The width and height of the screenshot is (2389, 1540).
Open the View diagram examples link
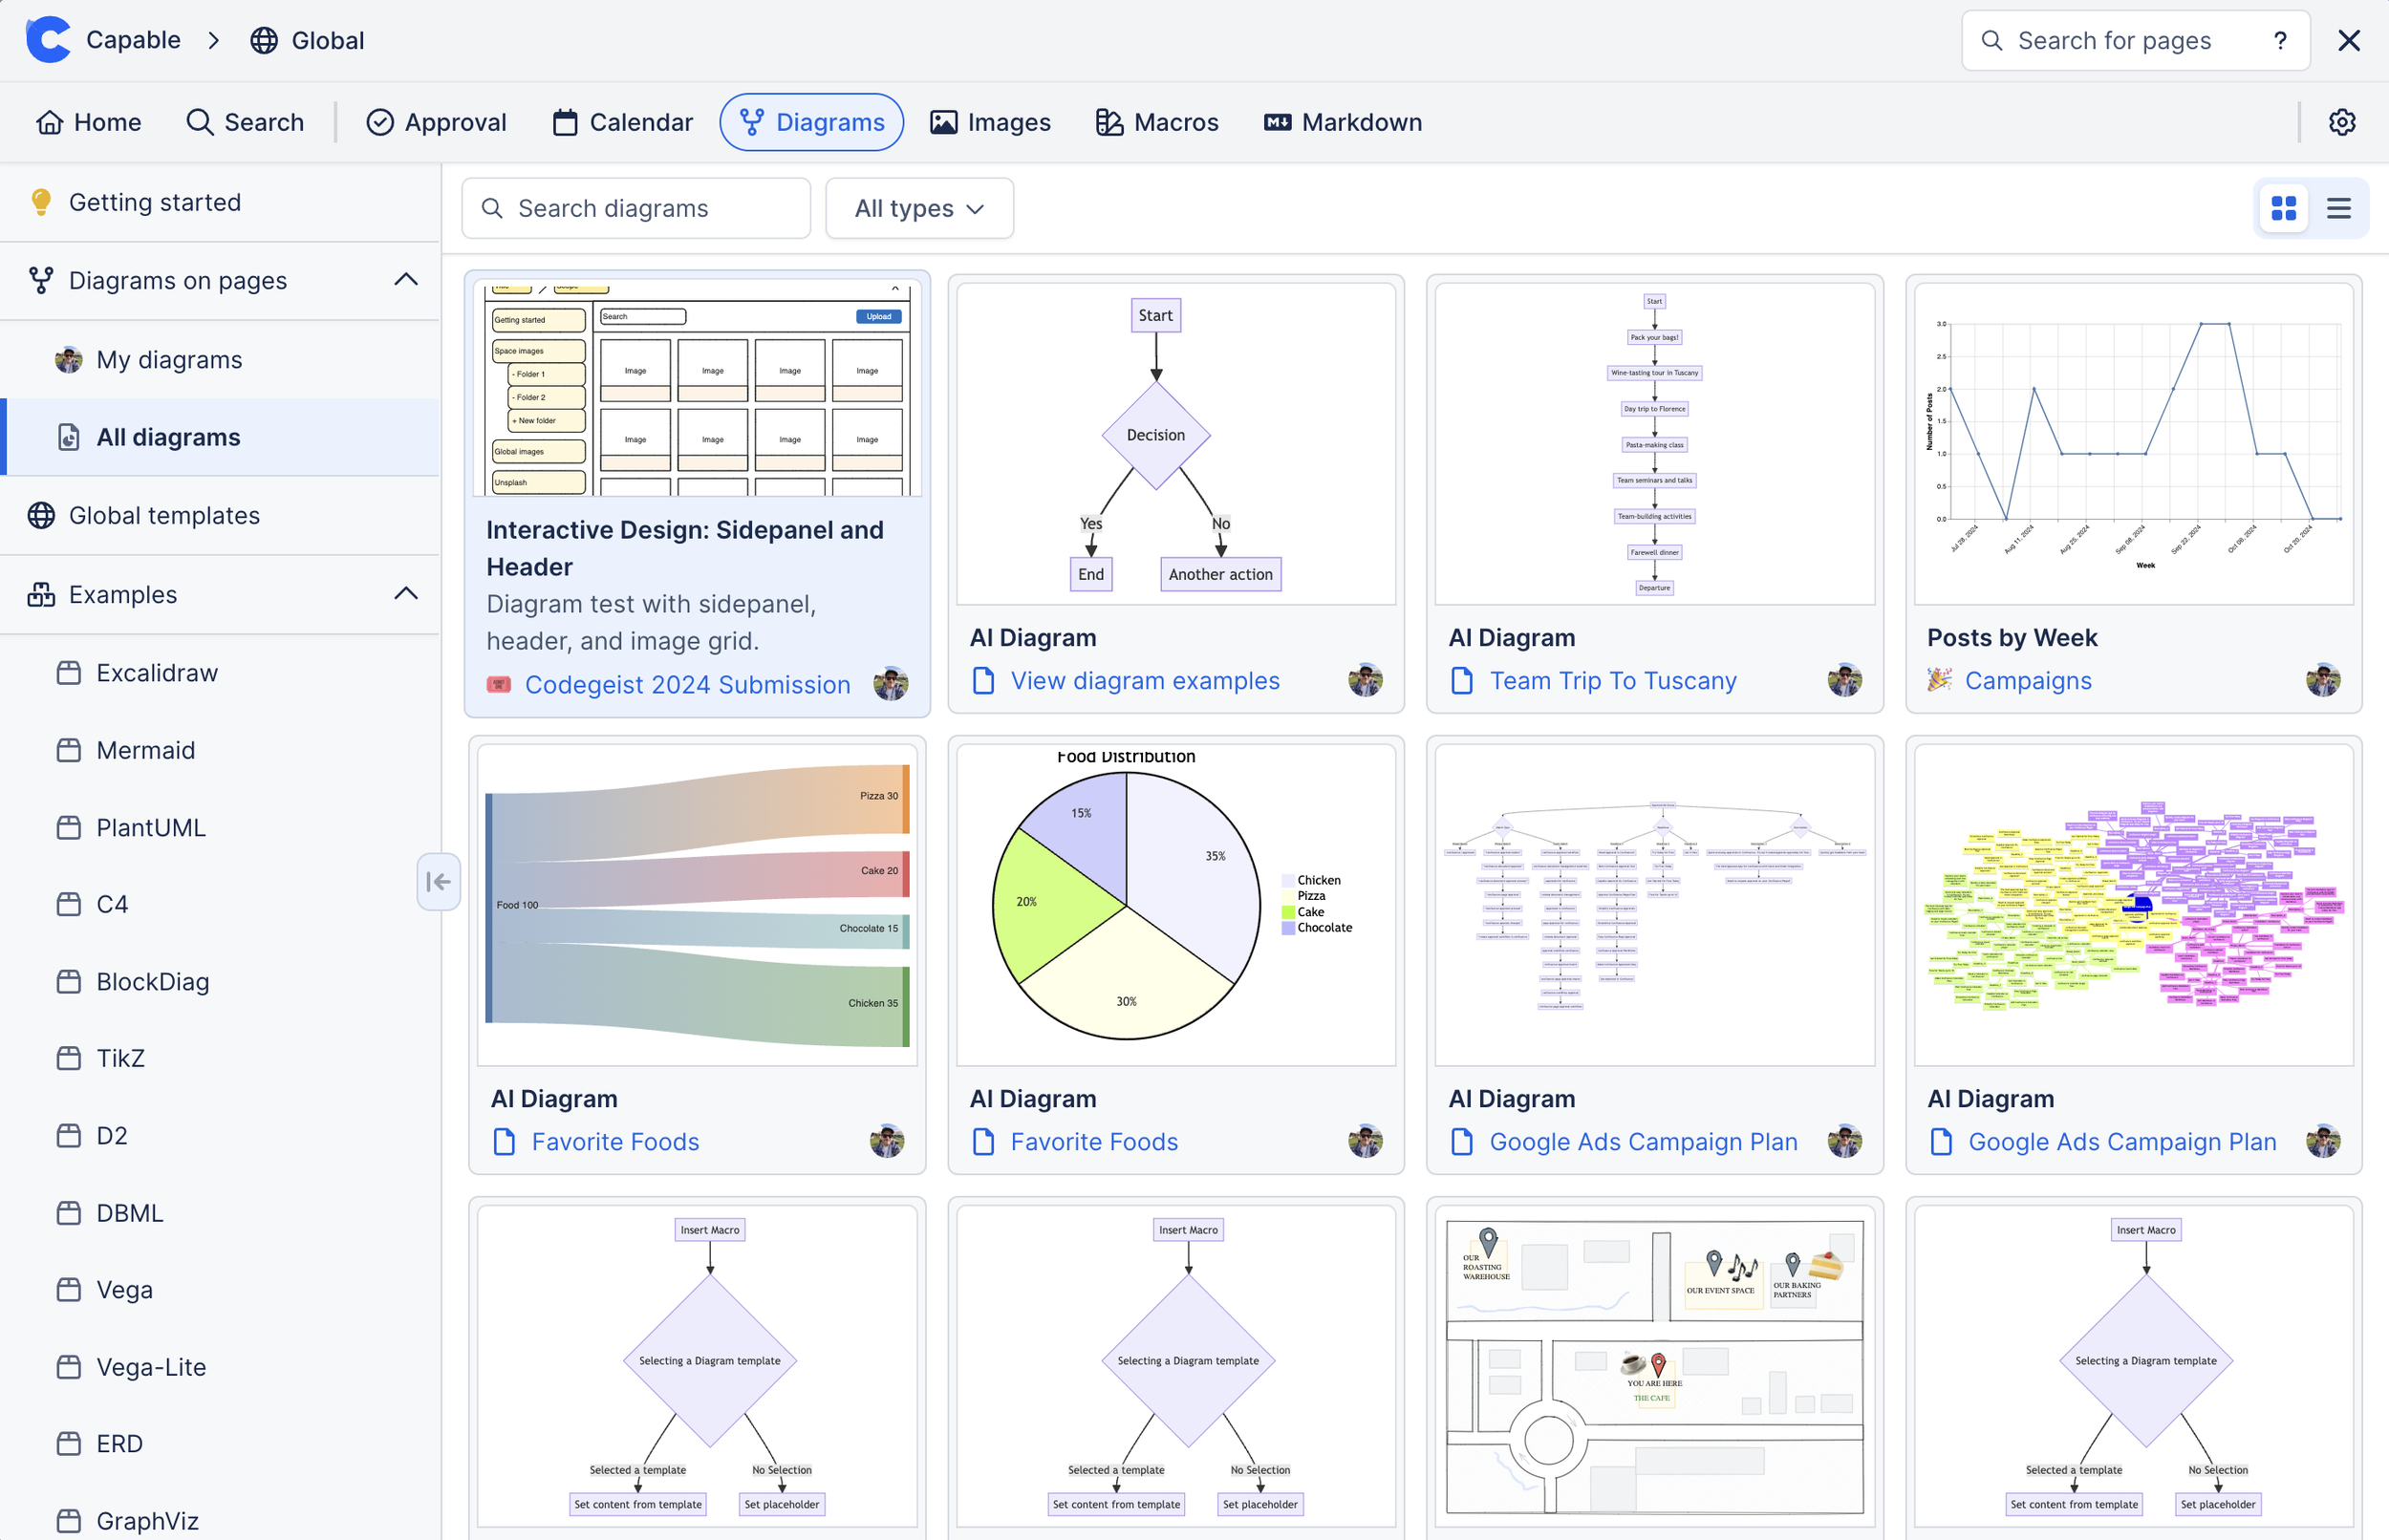(x=1145, y=680)
